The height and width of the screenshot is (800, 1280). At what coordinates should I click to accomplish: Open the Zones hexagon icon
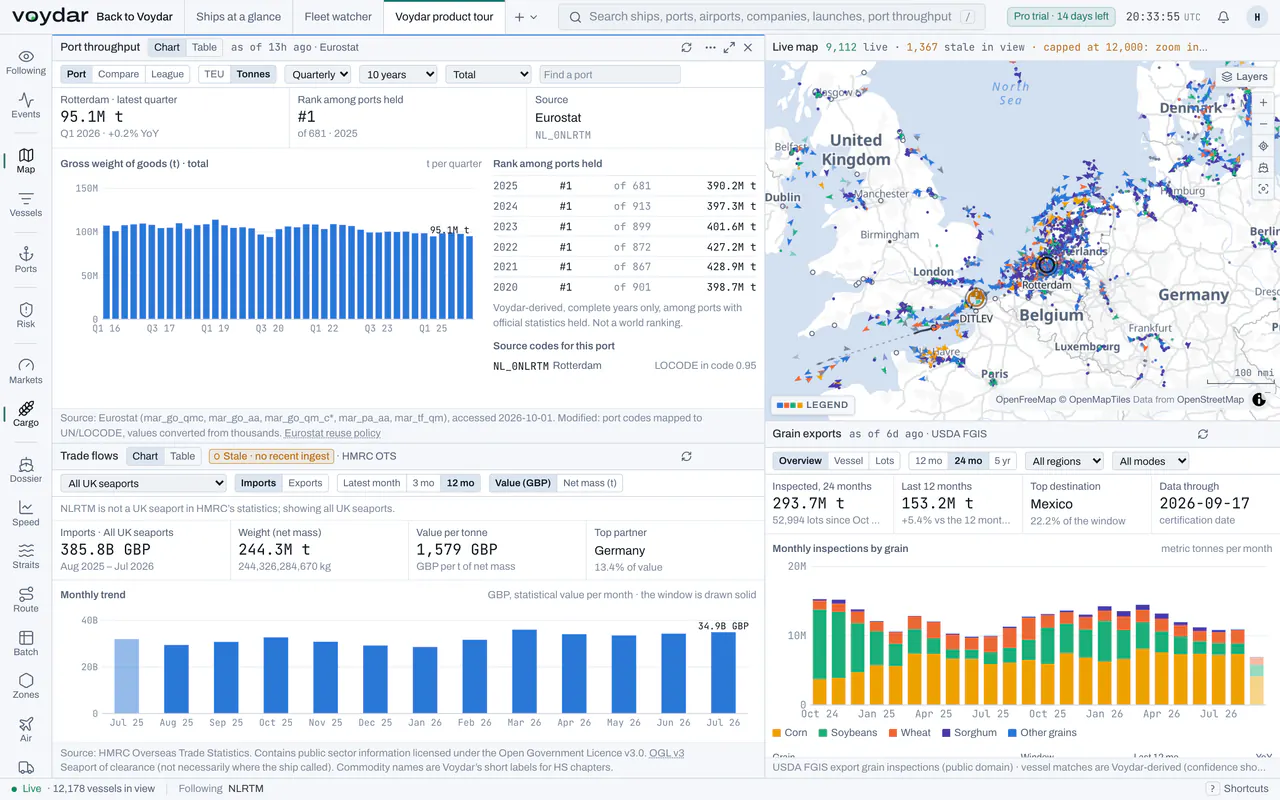(26, 686)
